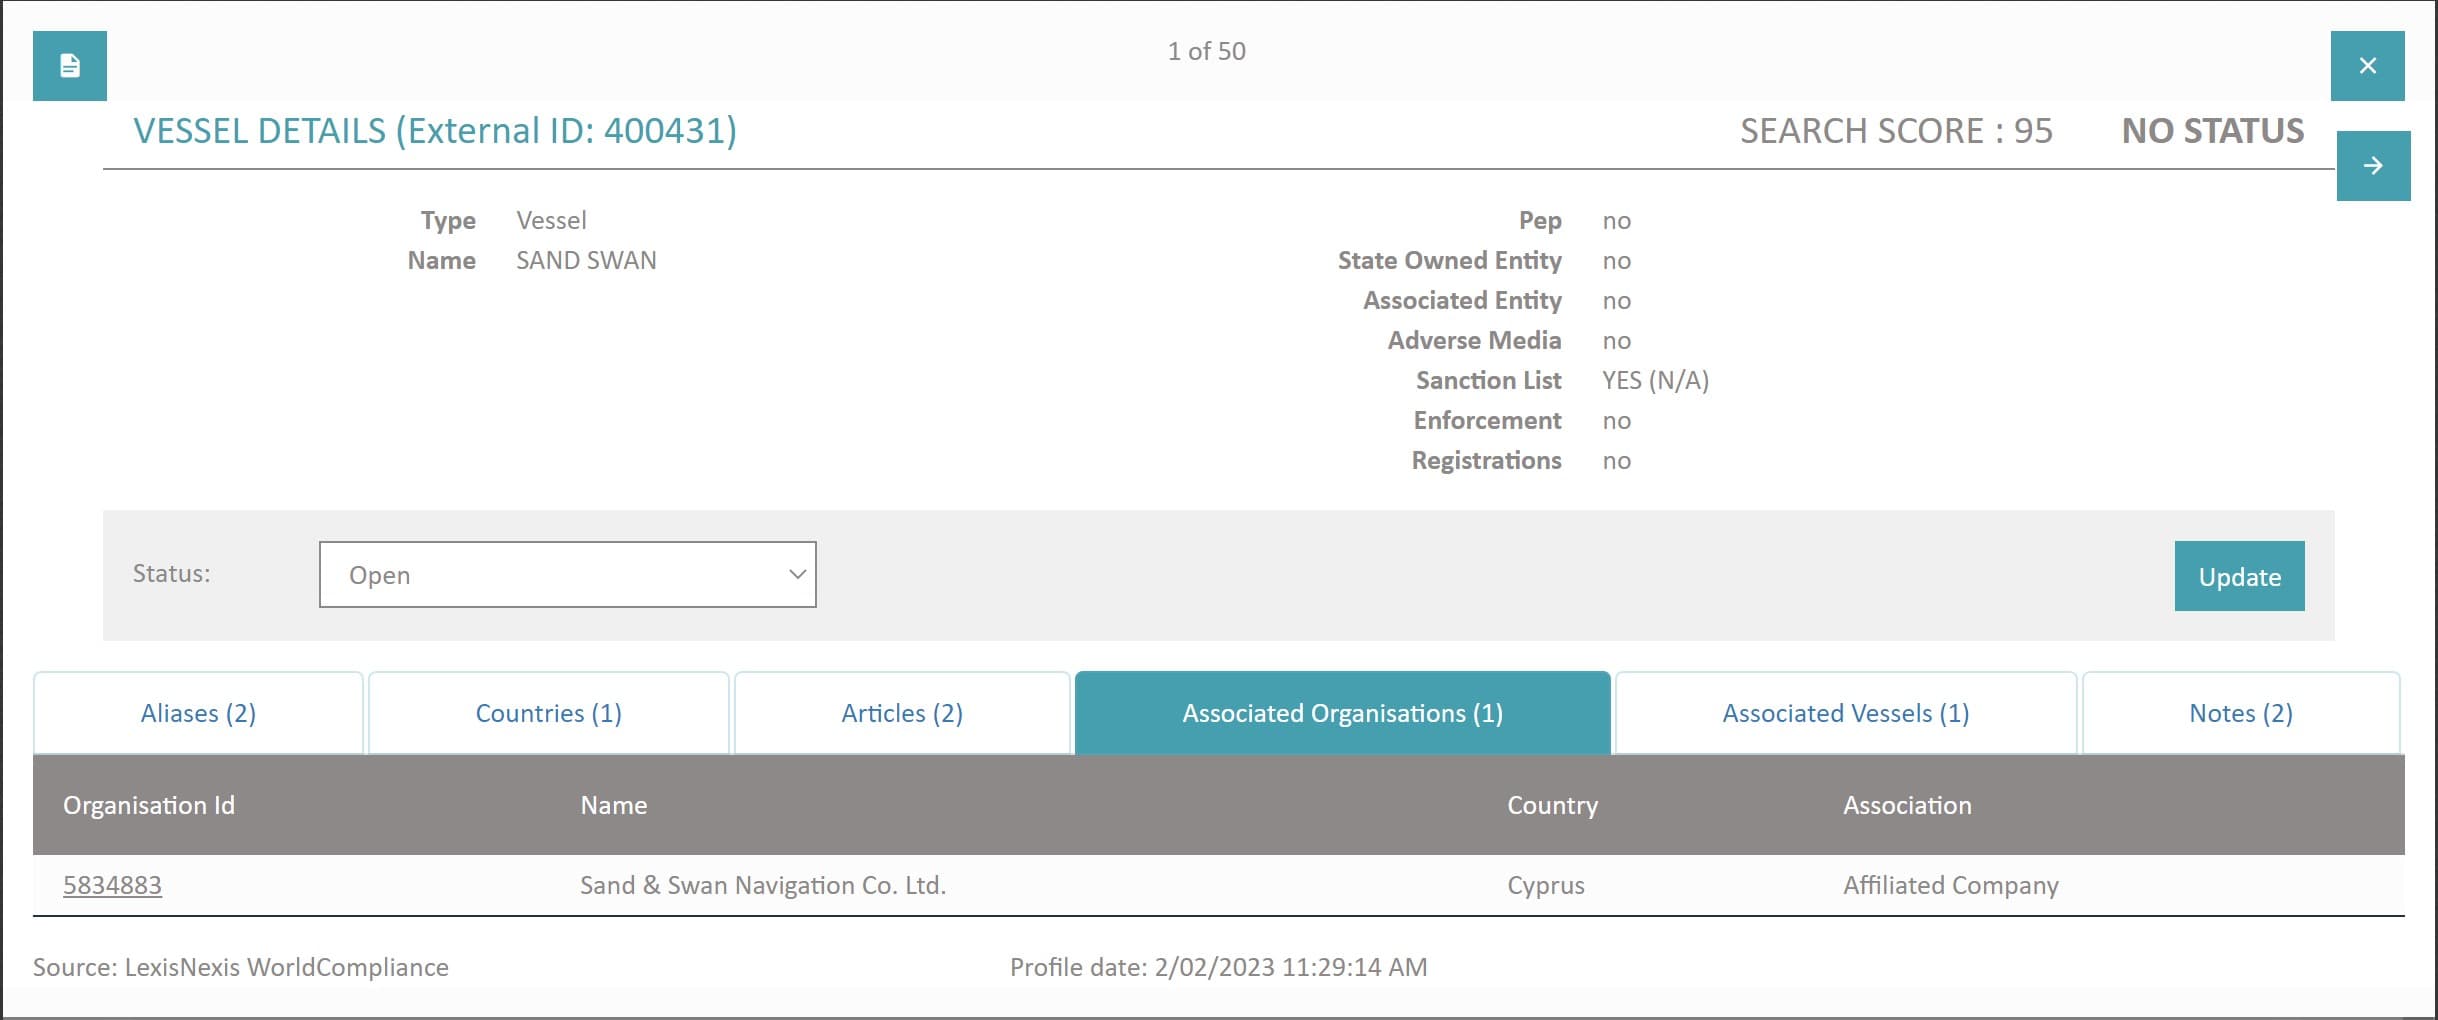Click the document report icon
Screen dimensions: 2438x1020
pyautogui.click(x=69, y=66)
